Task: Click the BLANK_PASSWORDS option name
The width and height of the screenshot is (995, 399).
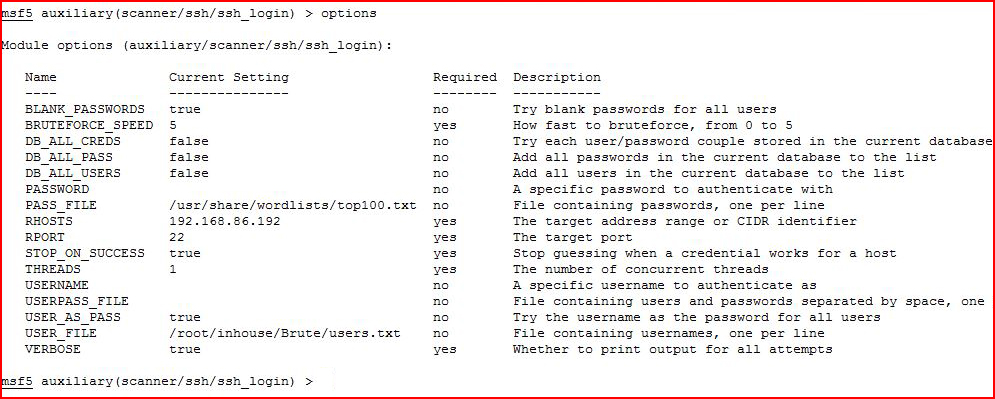Action: pyautogui.click(x=84, y=110)
